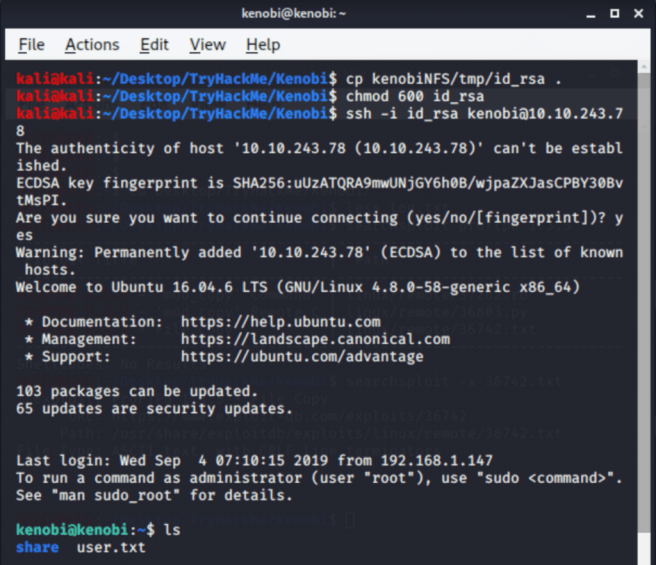Viewport: 656px width, 565px height.
Task: Expand the View menu
Action: pos(207,45)
